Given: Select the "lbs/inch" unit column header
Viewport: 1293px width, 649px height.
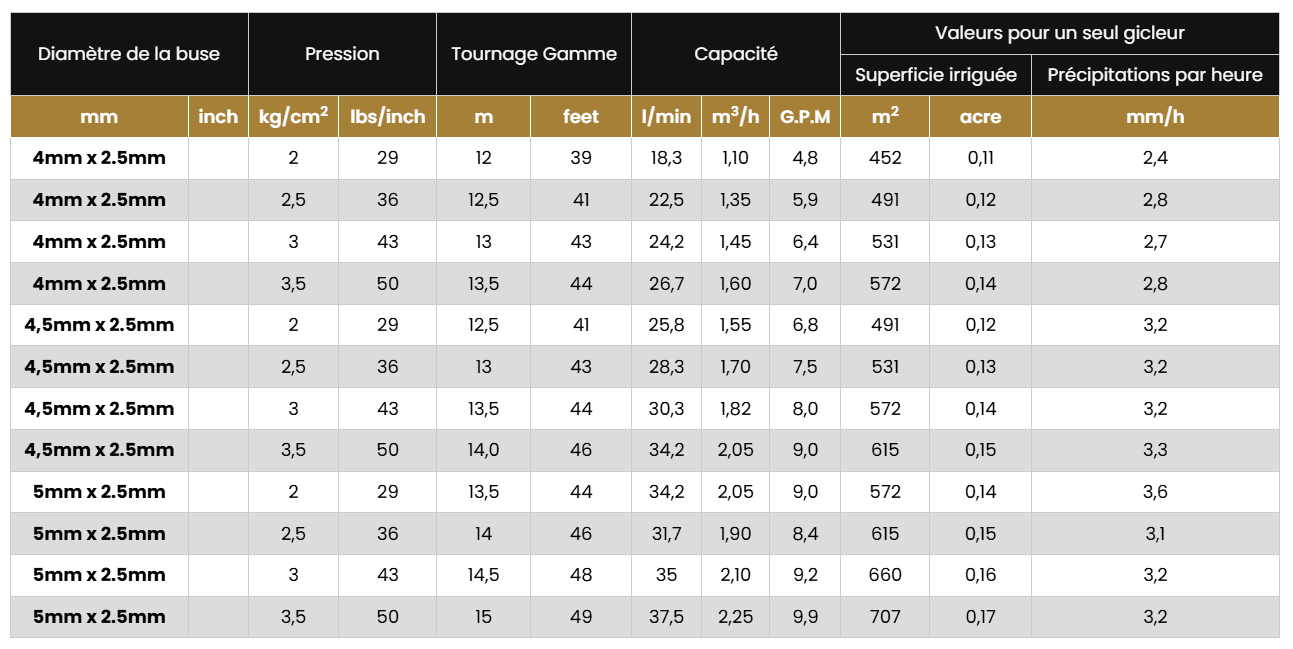Looking at the screenshot, I should (388, 117).
